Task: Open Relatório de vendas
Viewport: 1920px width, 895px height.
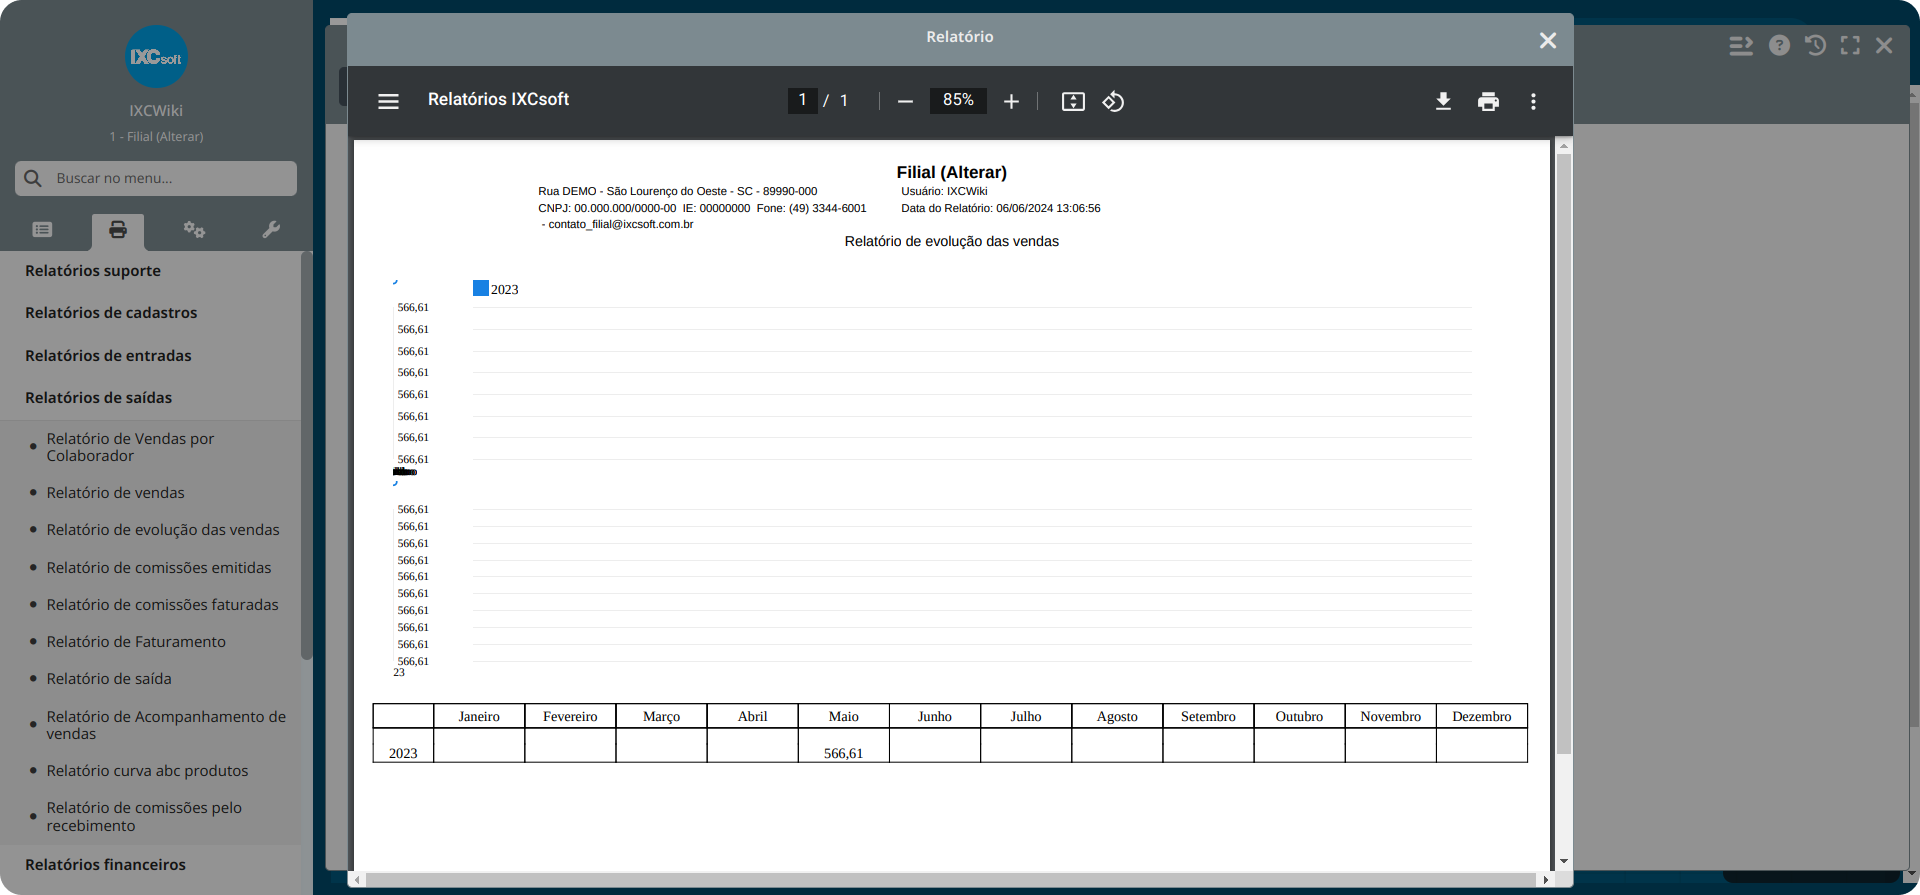Action: click(x=115, y=493)
